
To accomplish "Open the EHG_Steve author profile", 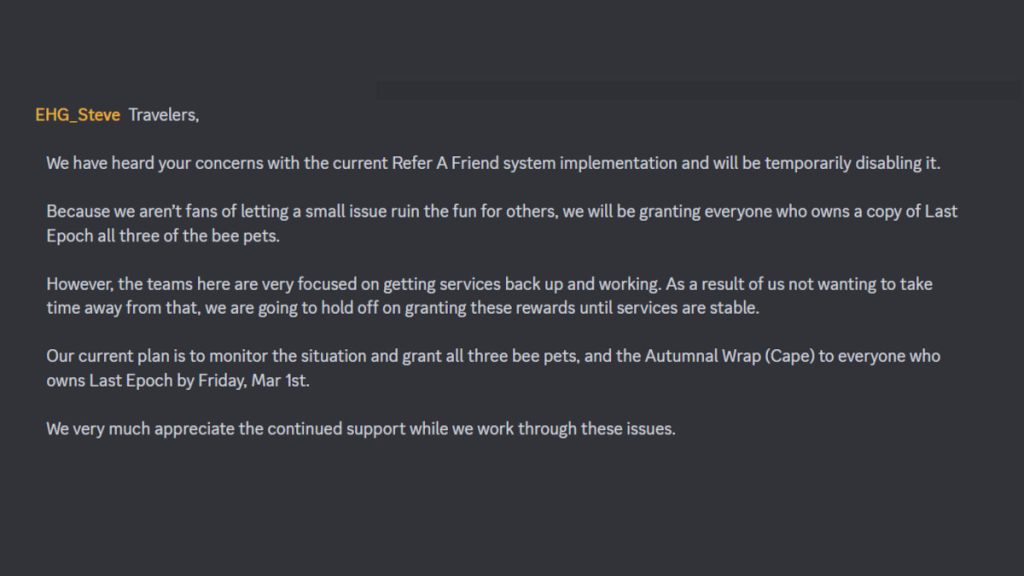I will click(78, 115).
